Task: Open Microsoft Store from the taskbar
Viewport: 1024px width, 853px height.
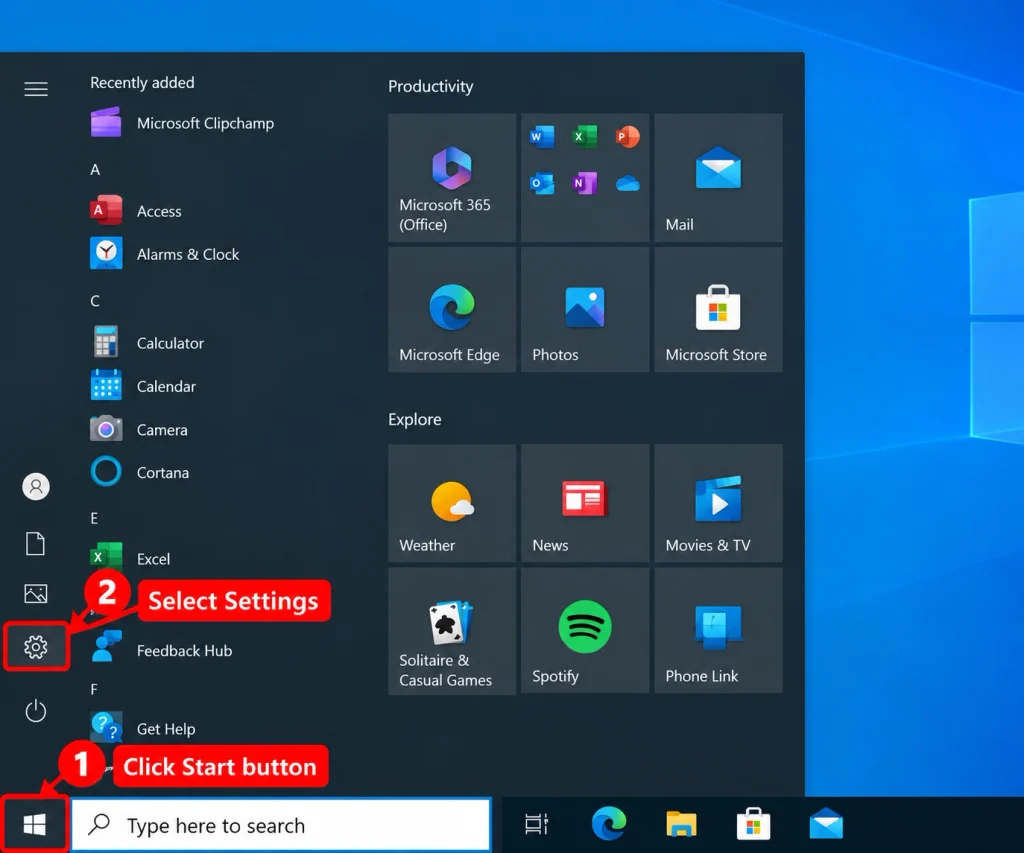Action: coord(754,824)
